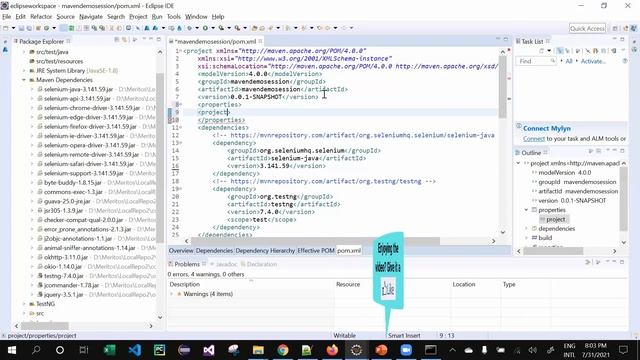
Task: Click the Quick Access search field
Action: [x=587, y=28]
